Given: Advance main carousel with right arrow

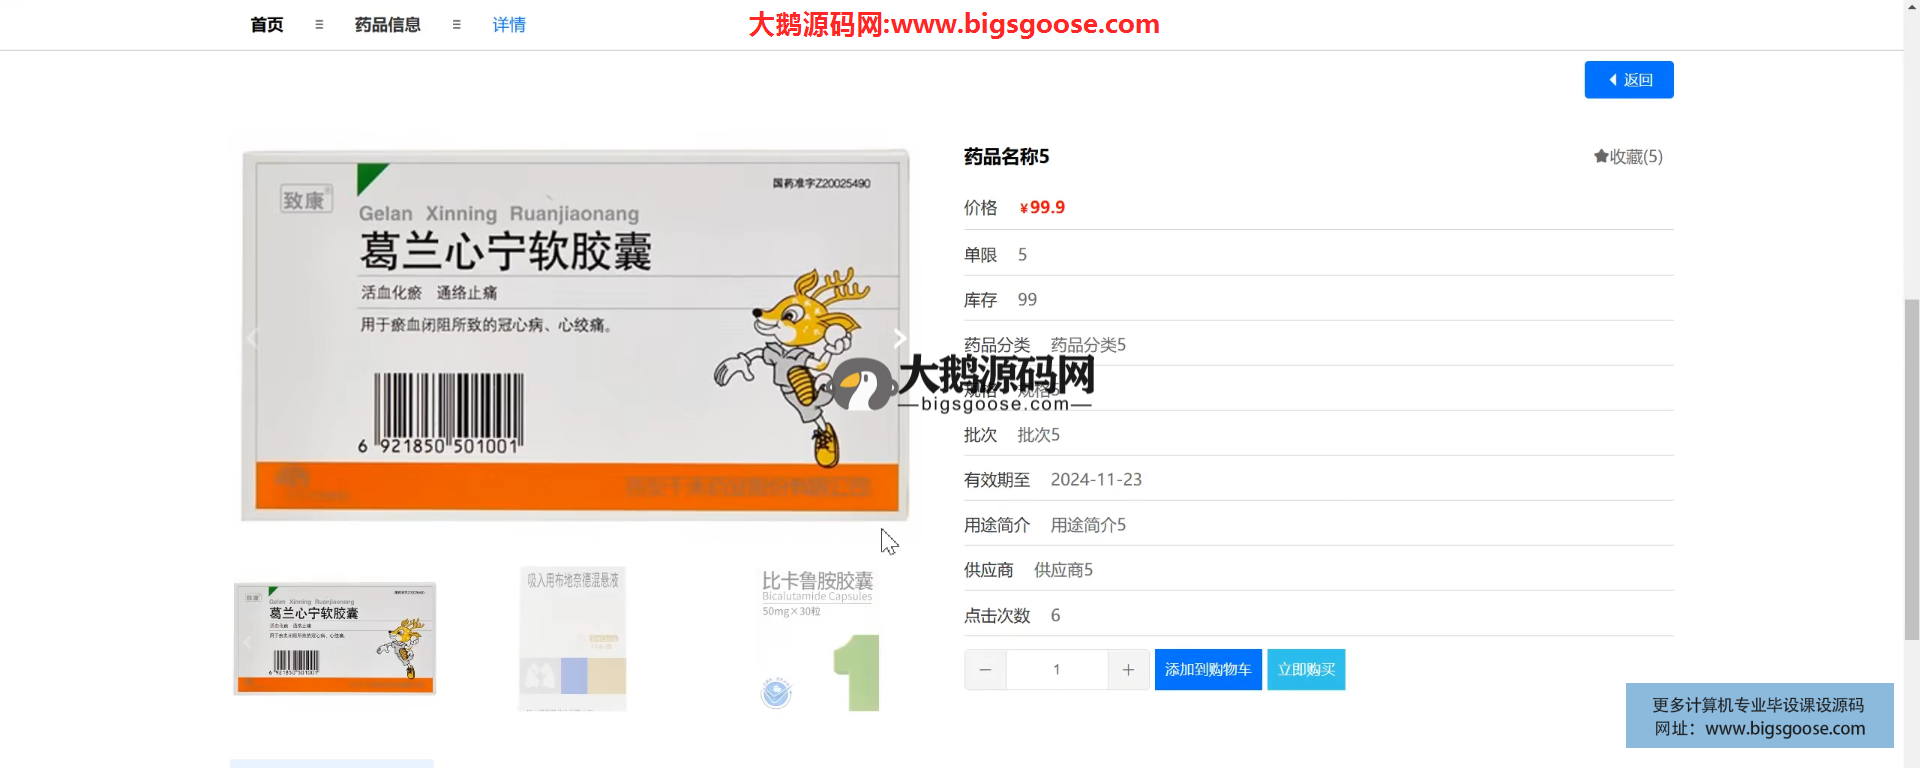Looking at the screenshot, I should click(899, 339).
